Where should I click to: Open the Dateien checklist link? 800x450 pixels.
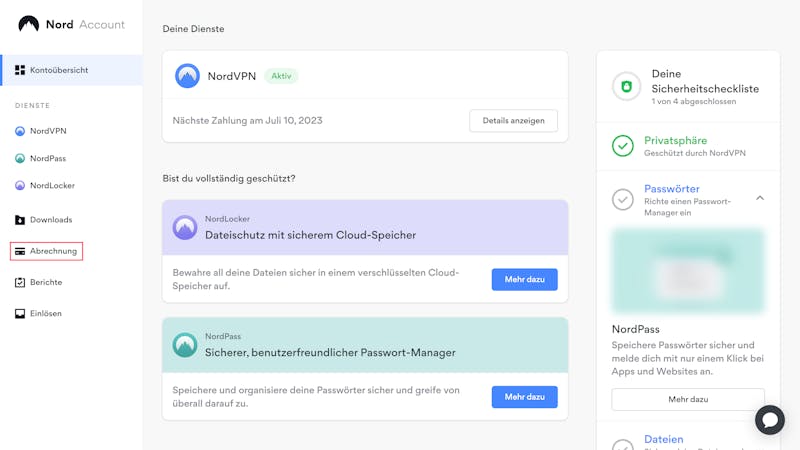[x=663, y=439]
